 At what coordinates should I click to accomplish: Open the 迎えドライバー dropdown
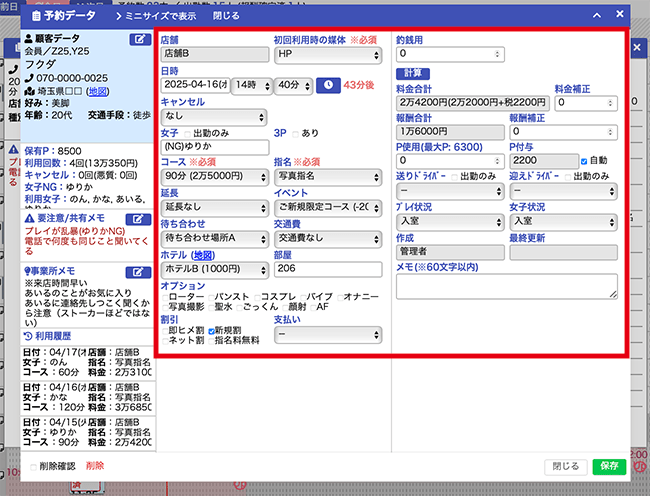point(563,191)
